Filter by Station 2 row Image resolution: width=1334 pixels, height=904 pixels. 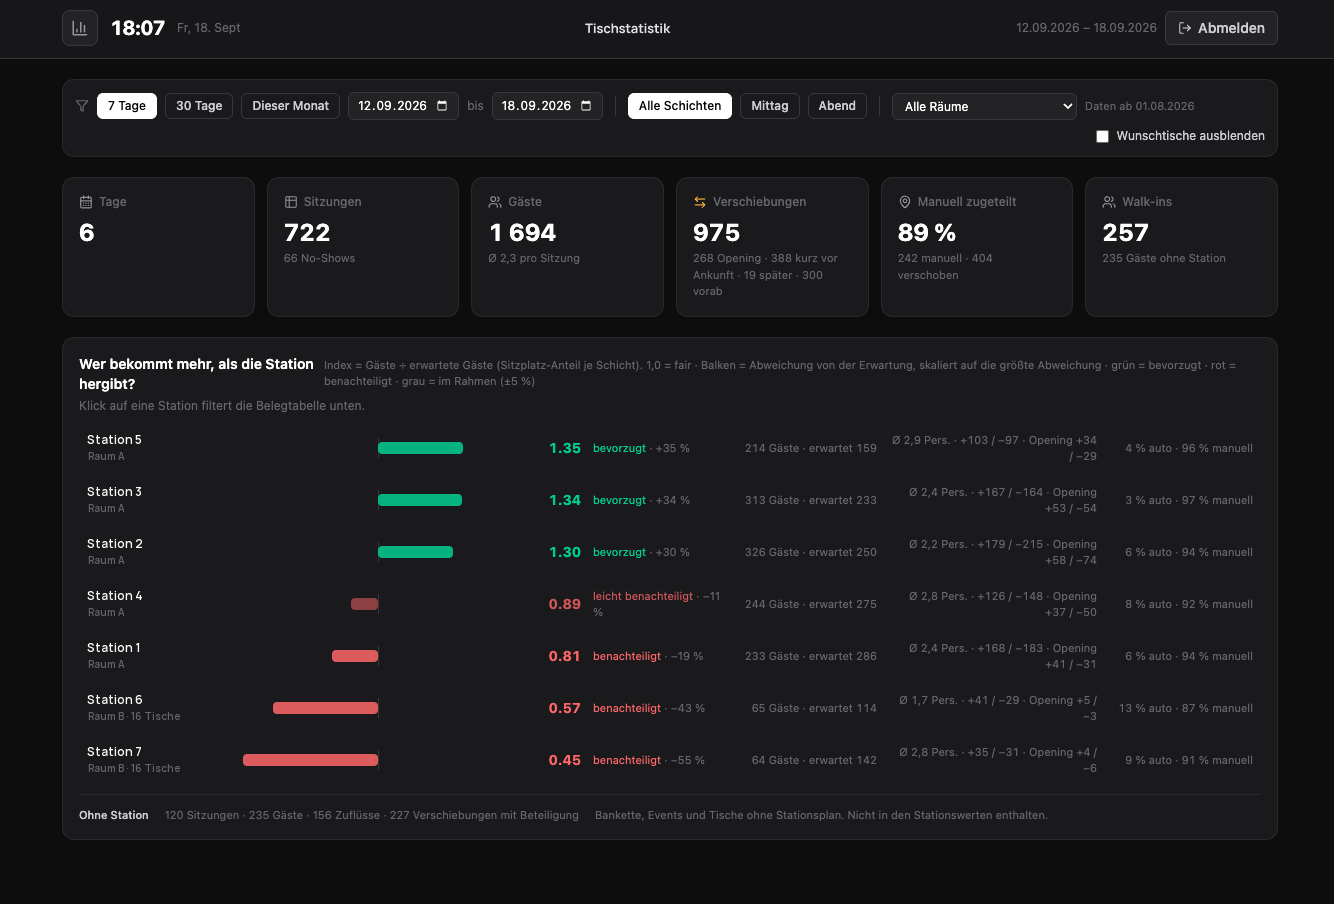[670, 552]
